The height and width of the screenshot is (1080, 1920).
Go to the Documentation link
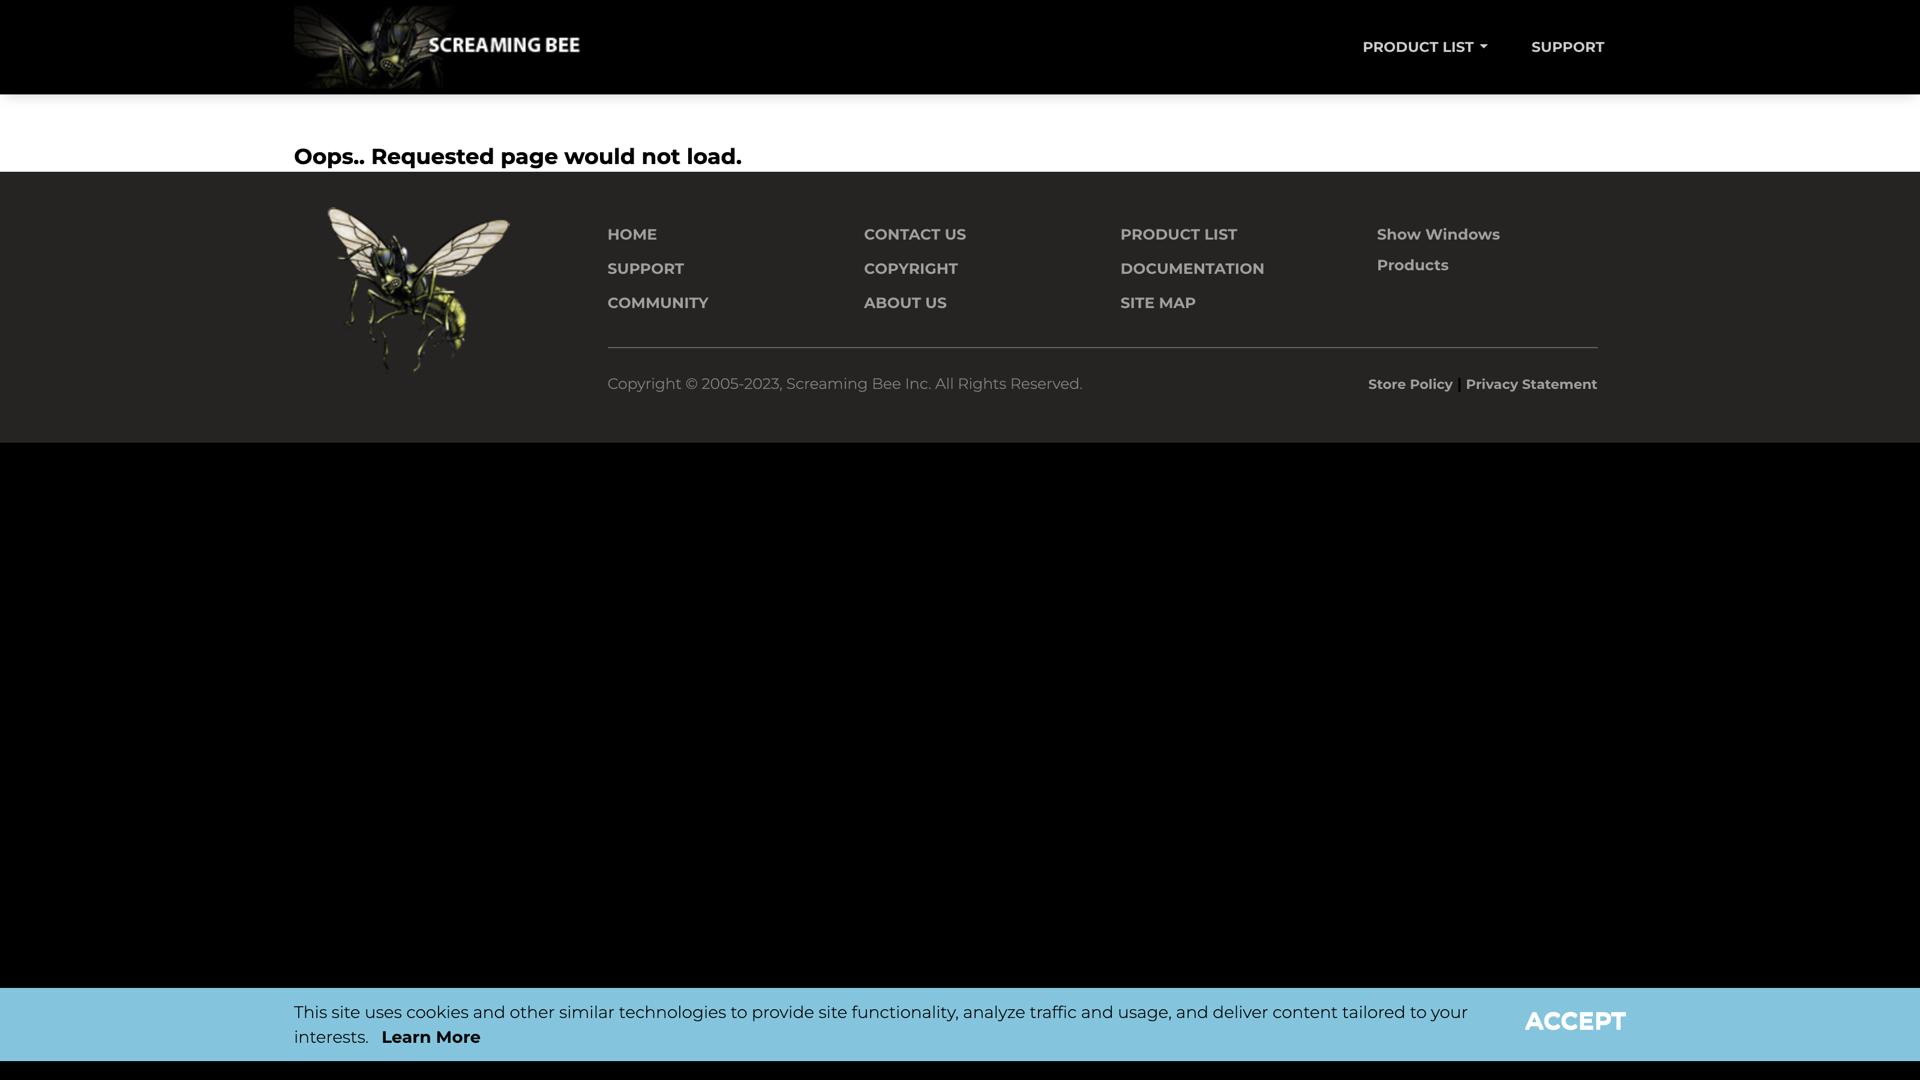(1191, 269)
